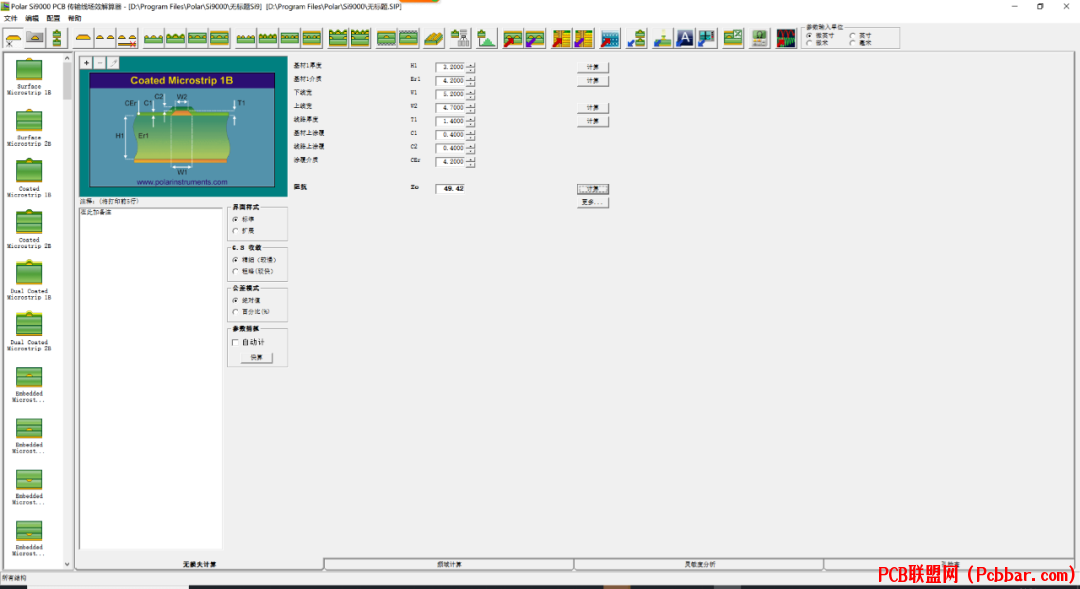Select the Surface Microstrip 2B structure

click(x=29, y=128)
